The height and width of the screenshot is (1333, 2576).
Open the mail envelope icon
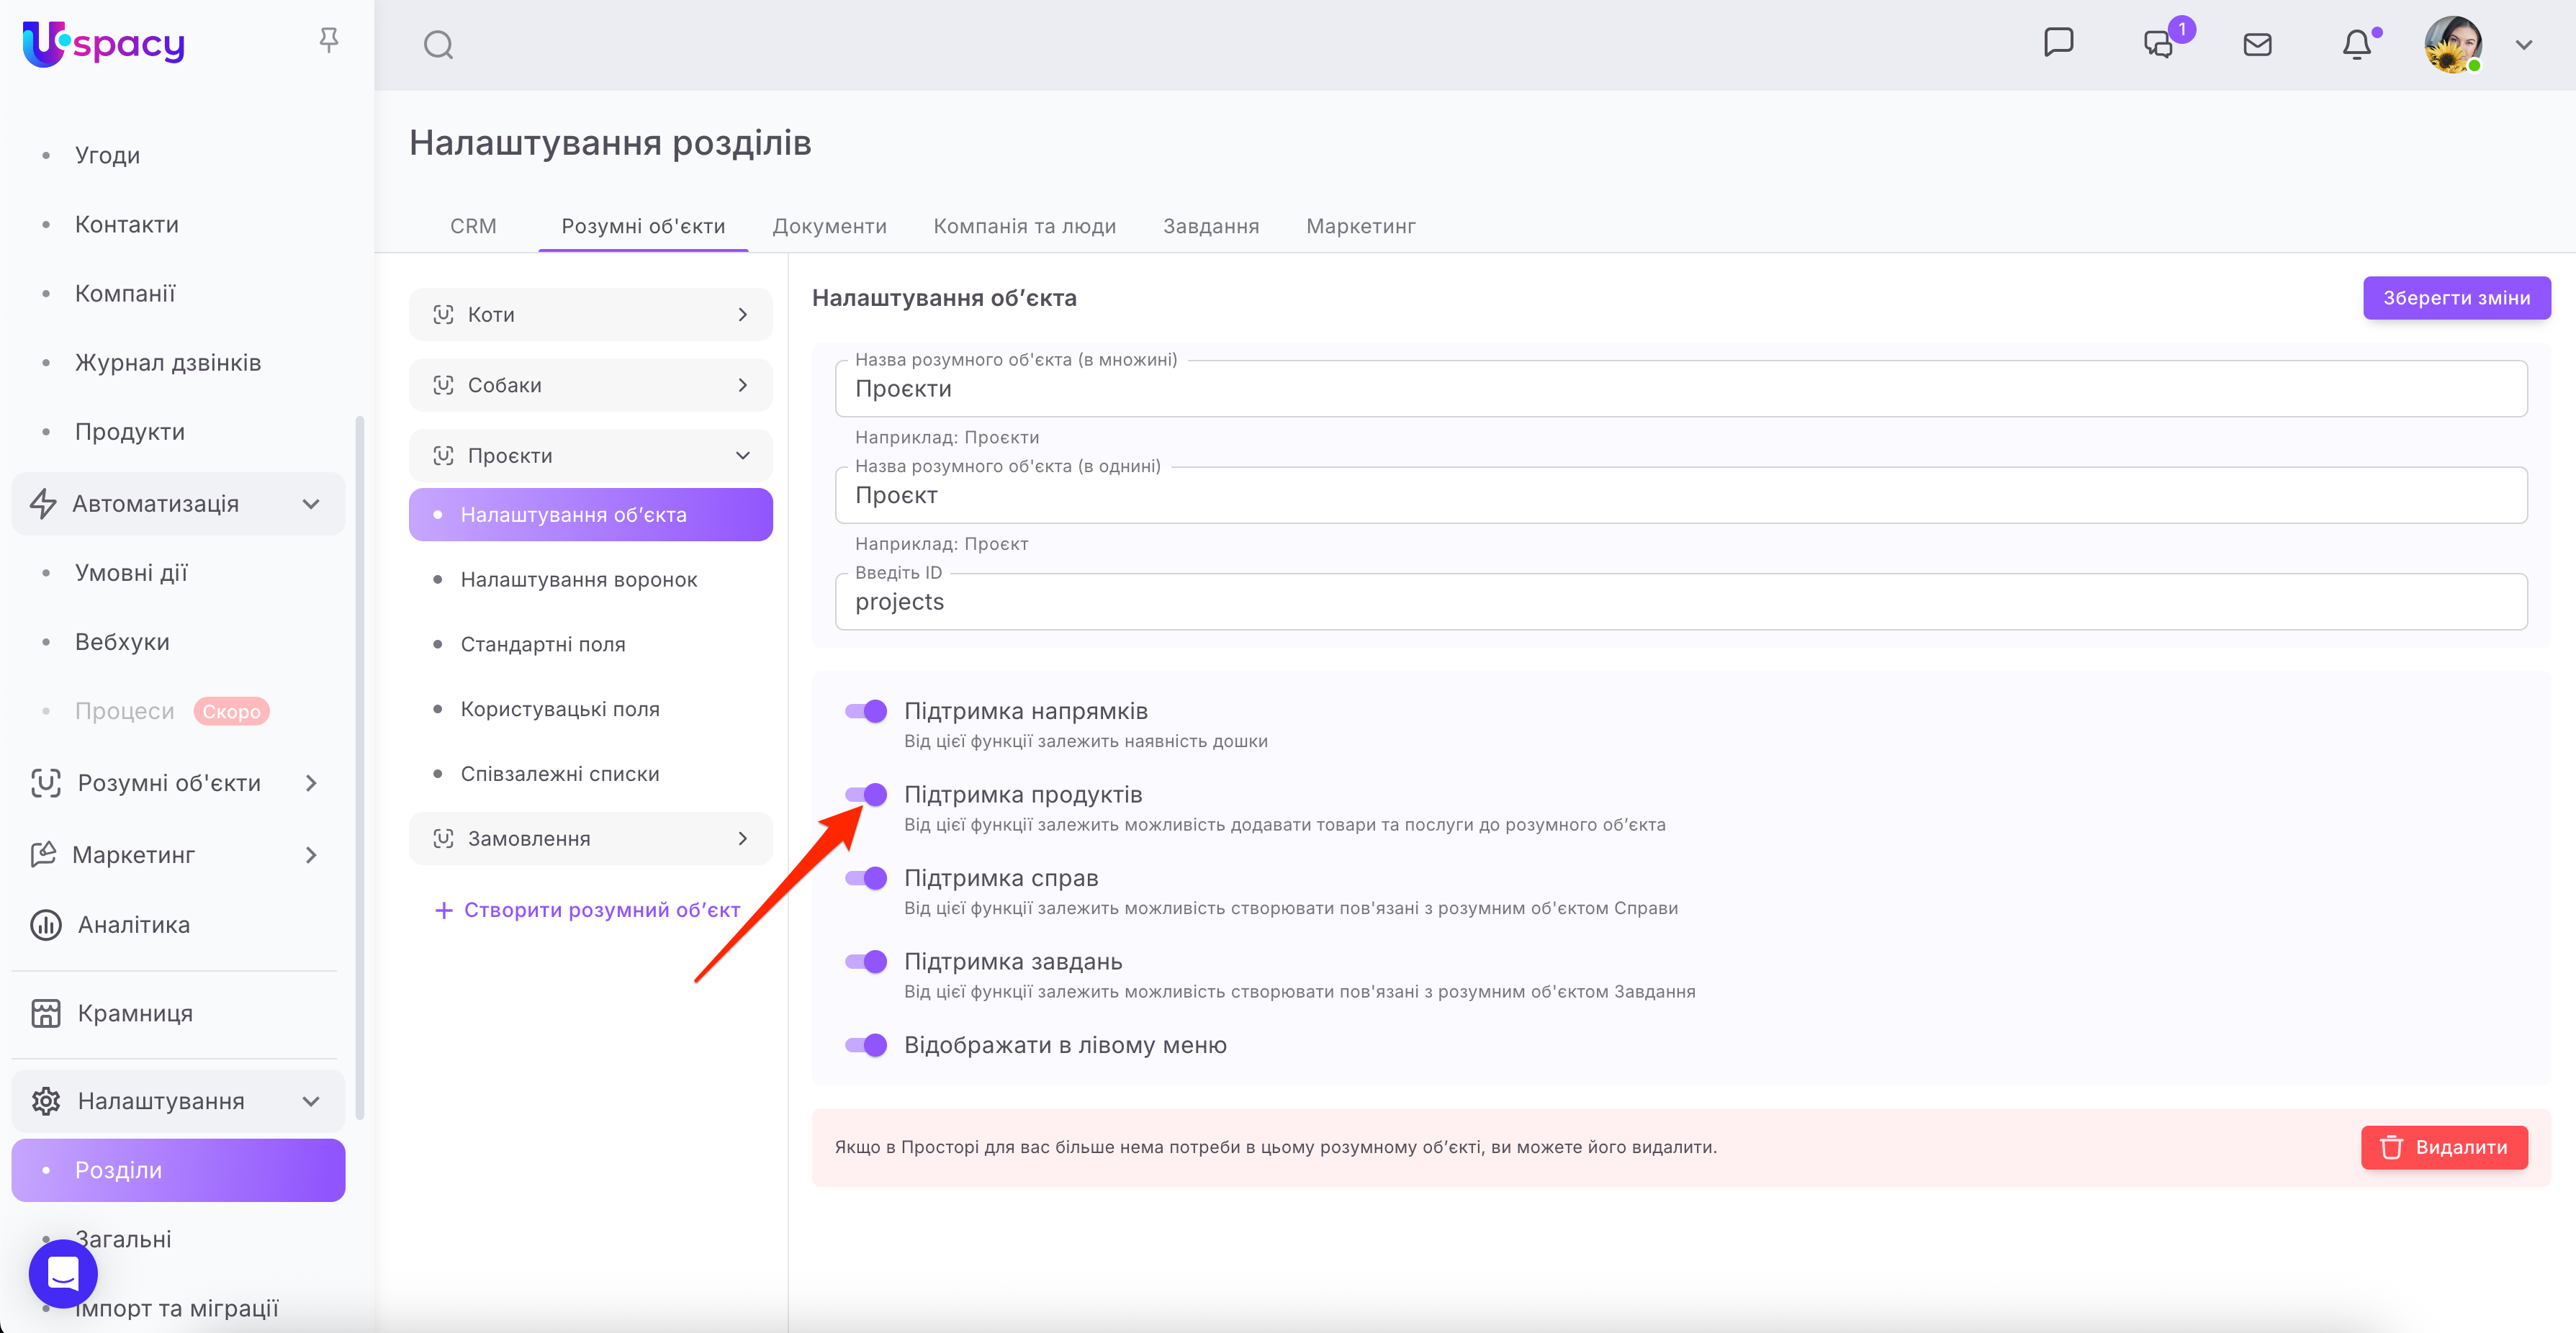(x=2257, y=45)
